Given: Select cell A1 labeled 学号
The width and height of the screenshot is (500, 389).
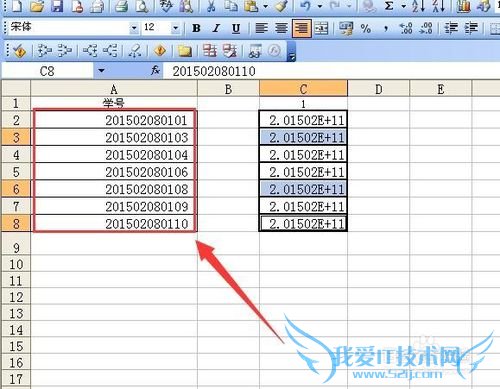Looking at the screenshot, I should coord(114,103).
